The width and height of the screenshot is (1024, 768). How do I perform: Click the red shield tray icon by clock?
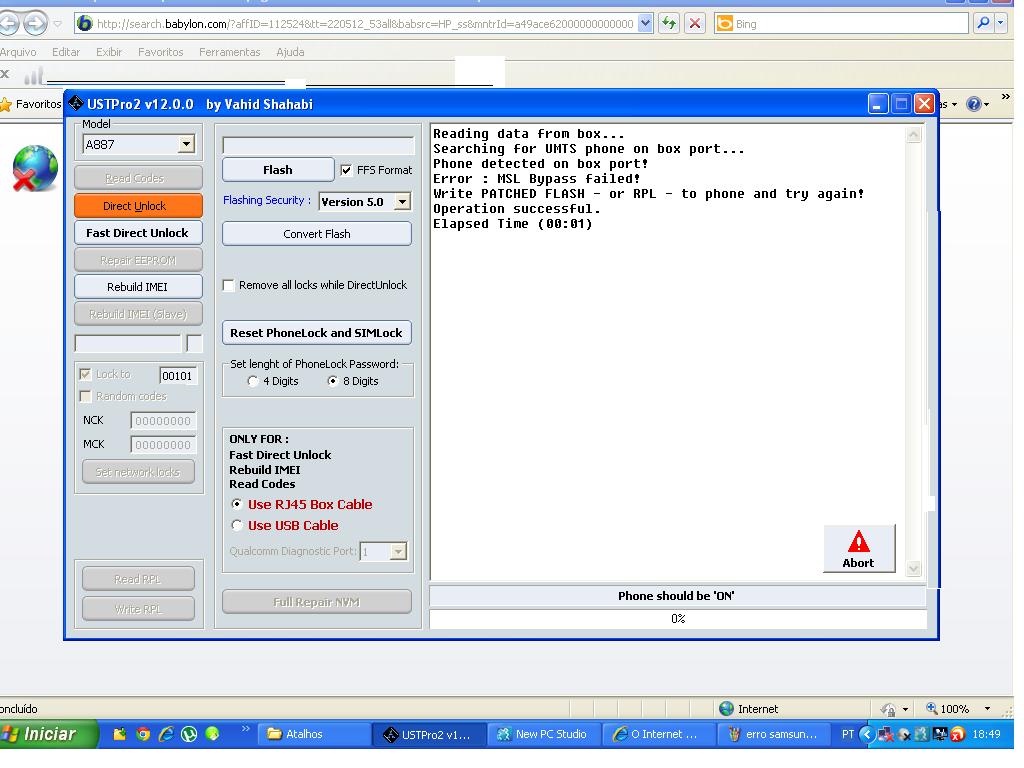[957, 735]
